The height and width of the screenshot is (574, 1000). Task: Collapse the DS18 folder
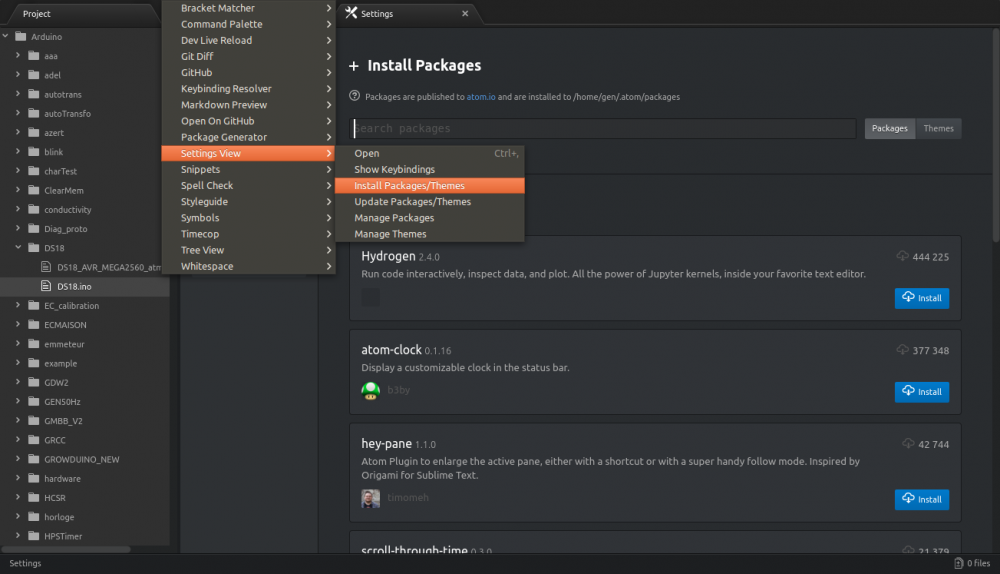[x=18, y=247]
